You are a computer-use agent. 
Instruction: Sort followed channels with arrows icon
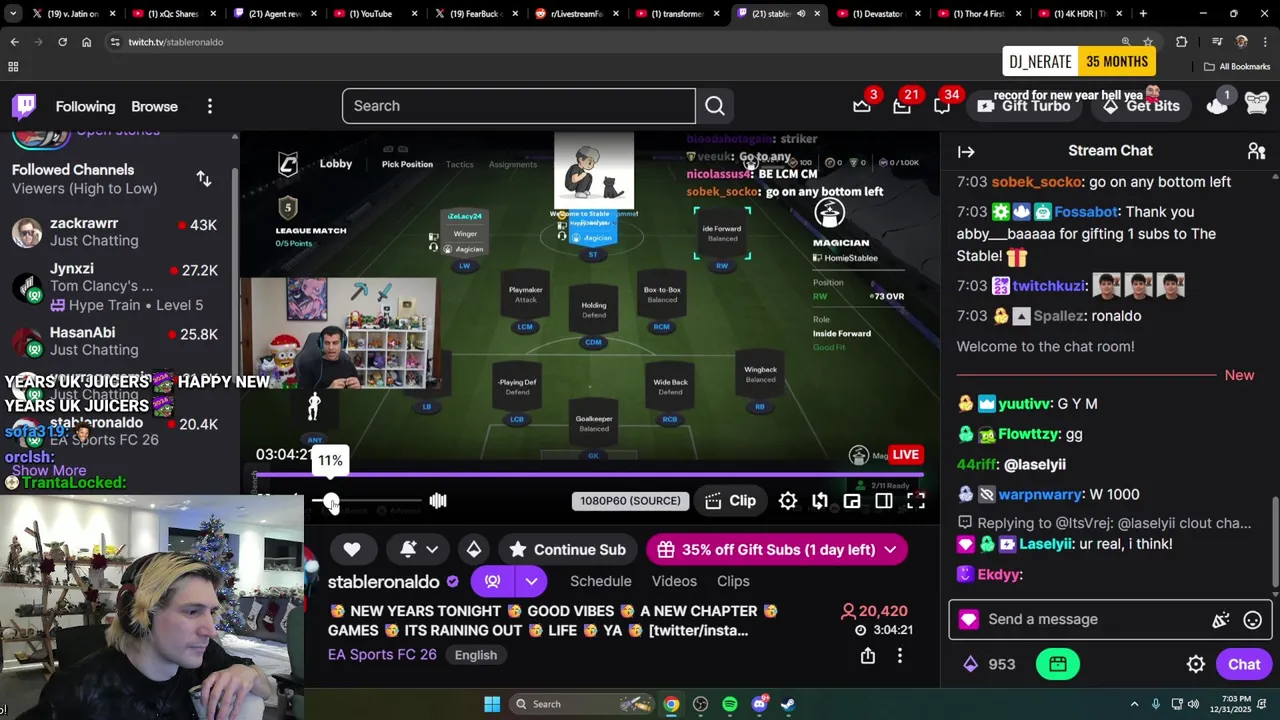tap(204, 179)
